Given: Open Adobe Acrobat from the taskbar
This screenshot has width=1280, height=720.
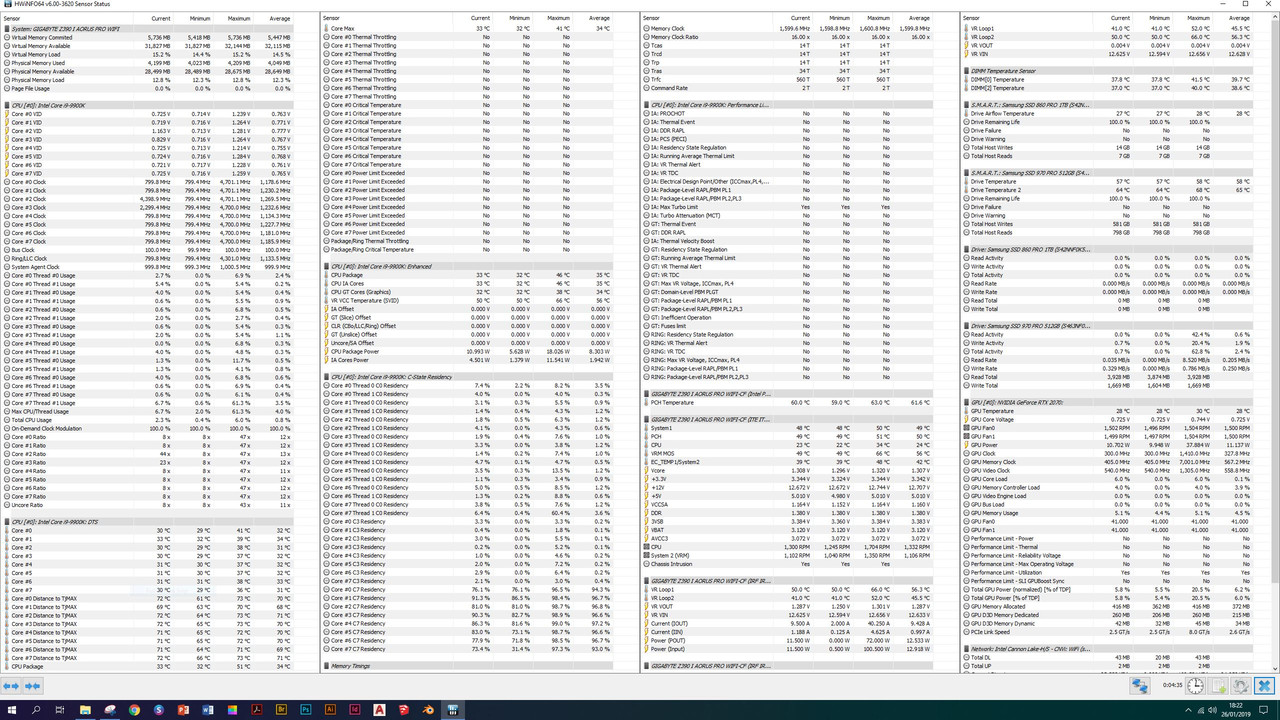Looking at the screenshot, I should [257, 710].
